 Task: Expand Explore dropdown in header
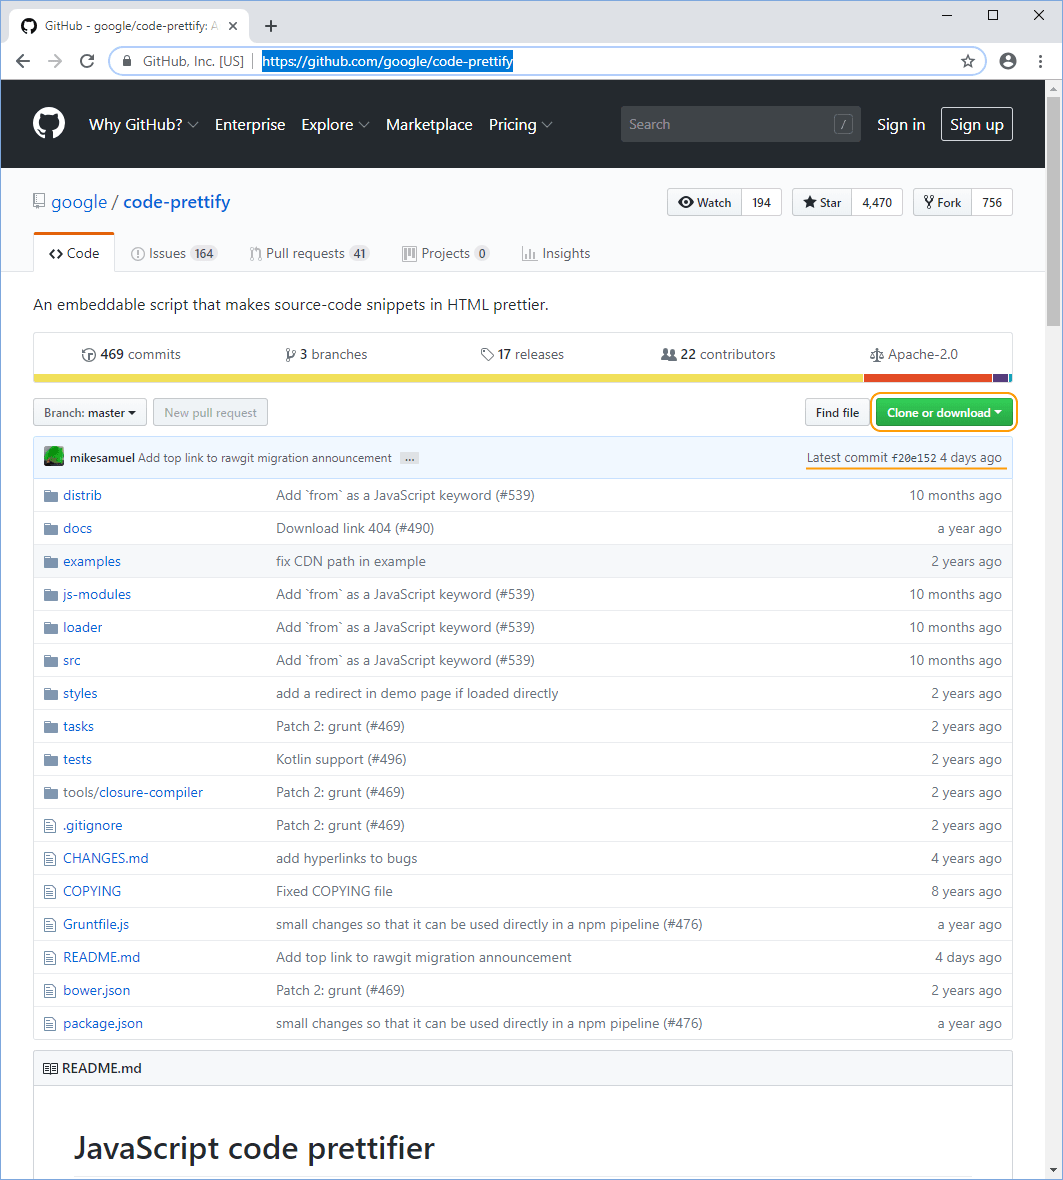pos(335,125)
